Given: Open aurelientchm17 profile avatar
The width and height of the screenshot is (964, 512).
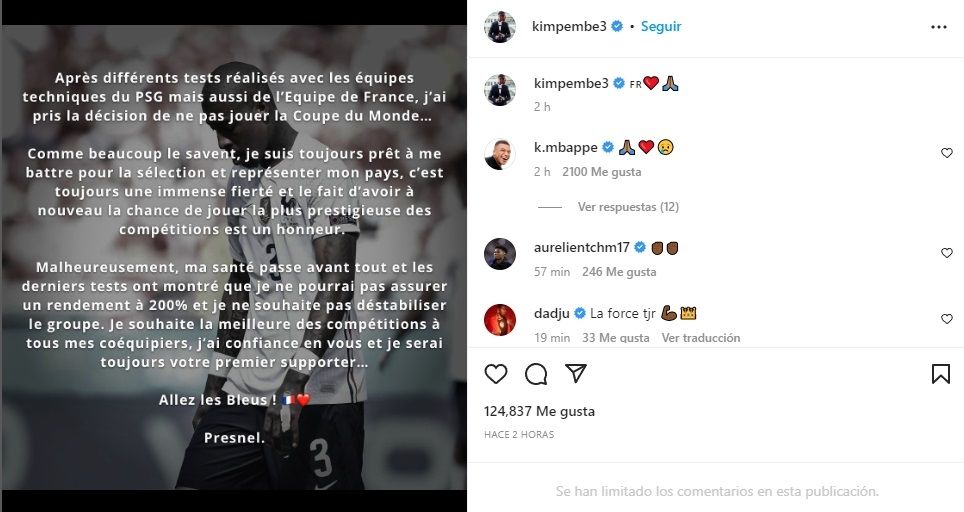Looking at the screenshot, I should pos(500,254).
